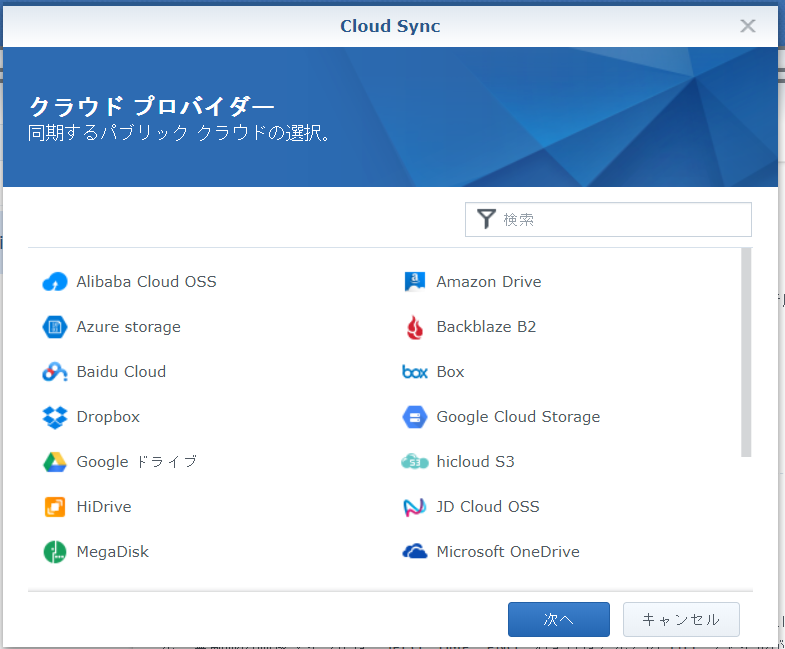The image size is (785, 649).
Task: Pick the Microsoft OneDrive label
Action: 508,552
